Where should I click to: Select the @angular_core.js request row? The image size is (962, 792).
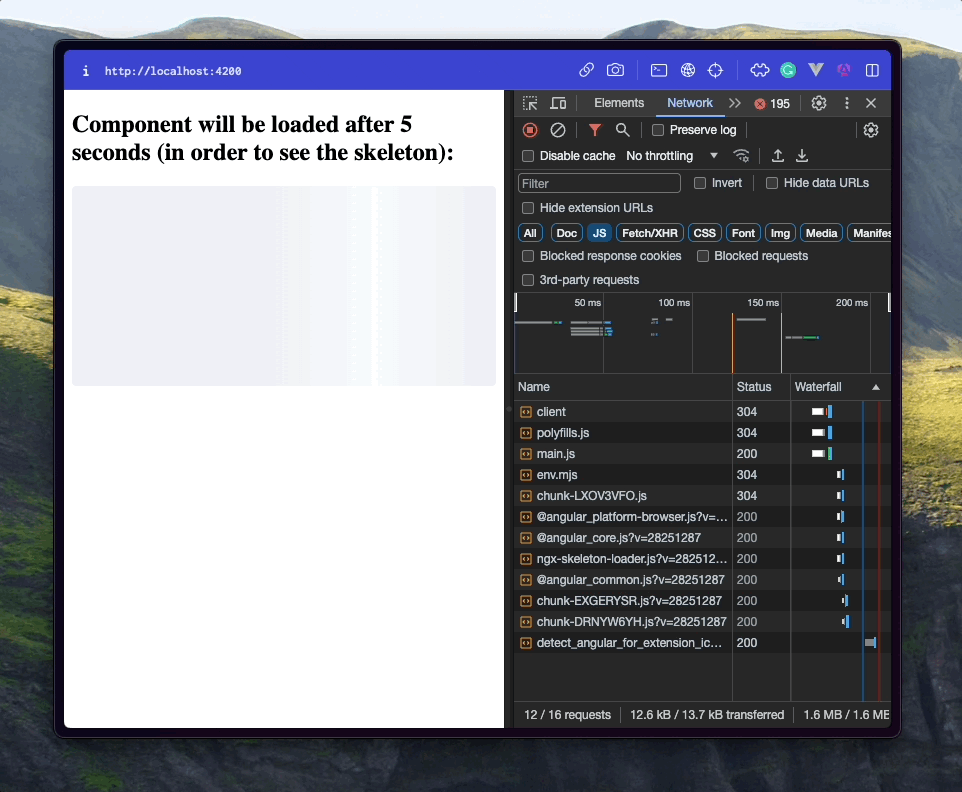[702, 537]
